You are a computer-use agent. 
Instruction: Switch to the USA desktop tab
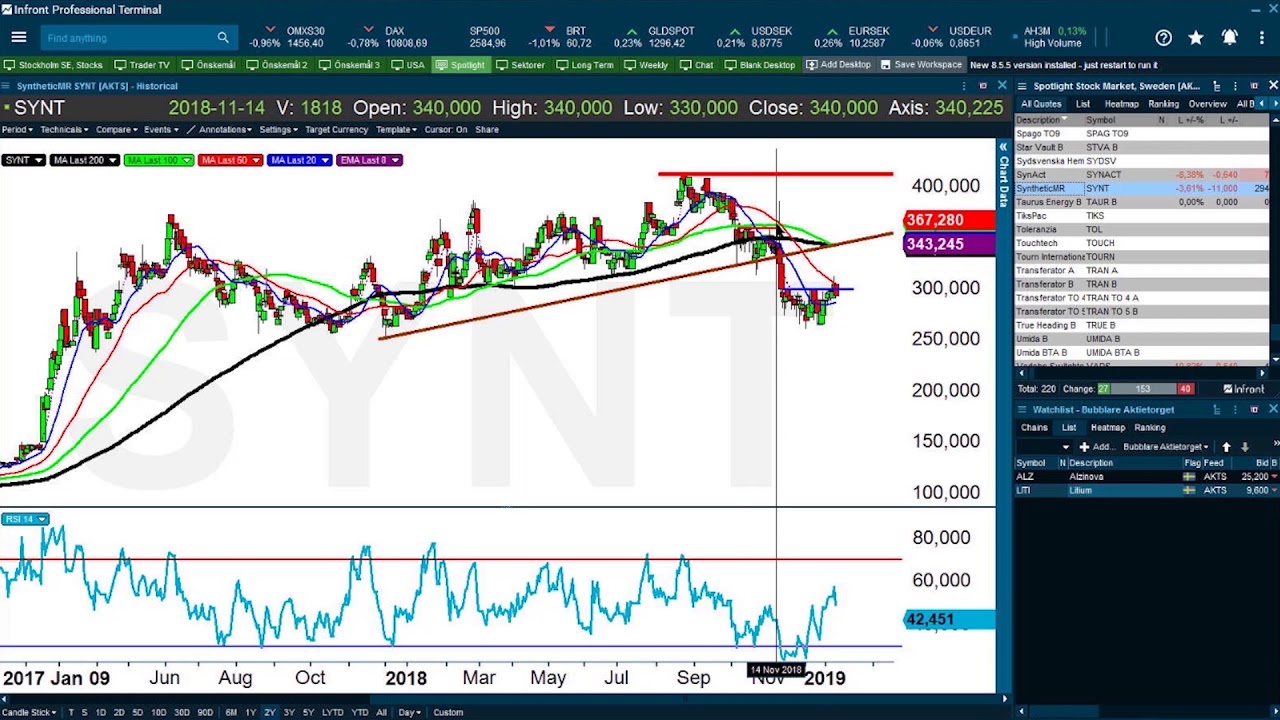[408, 65]
